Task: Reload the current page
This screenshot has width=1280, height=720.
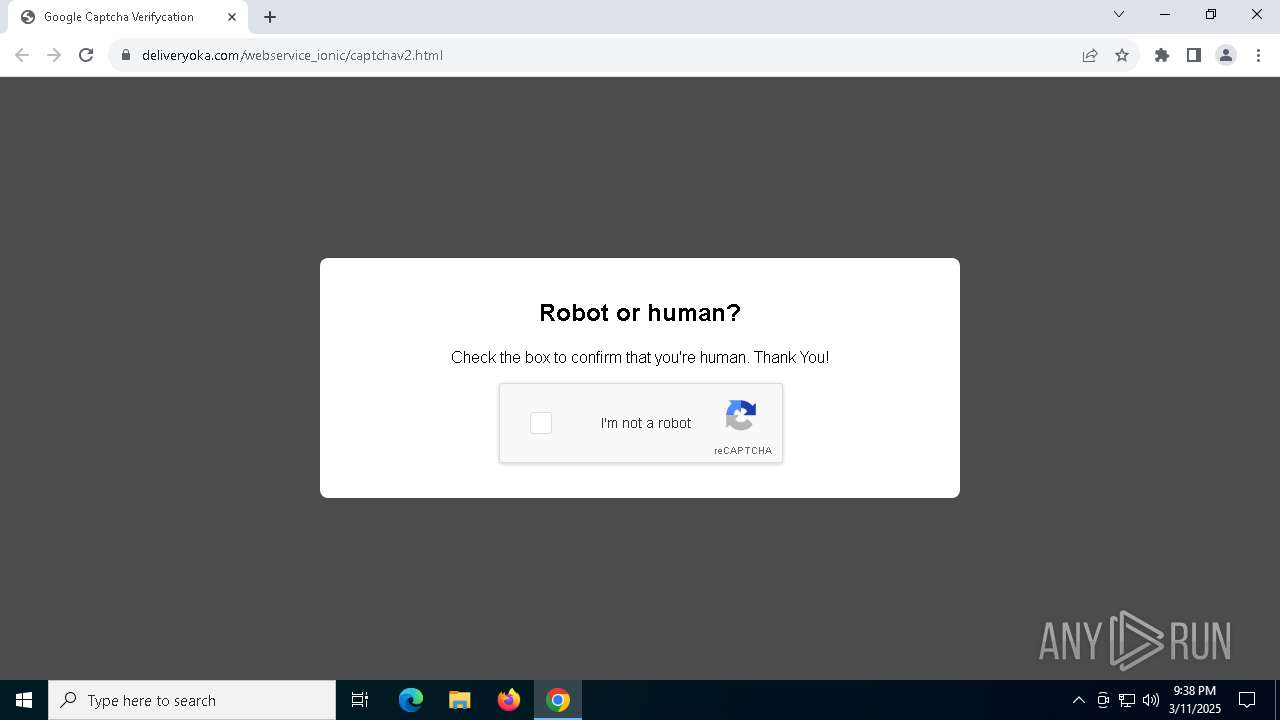Action: click(x=86, y=55)
